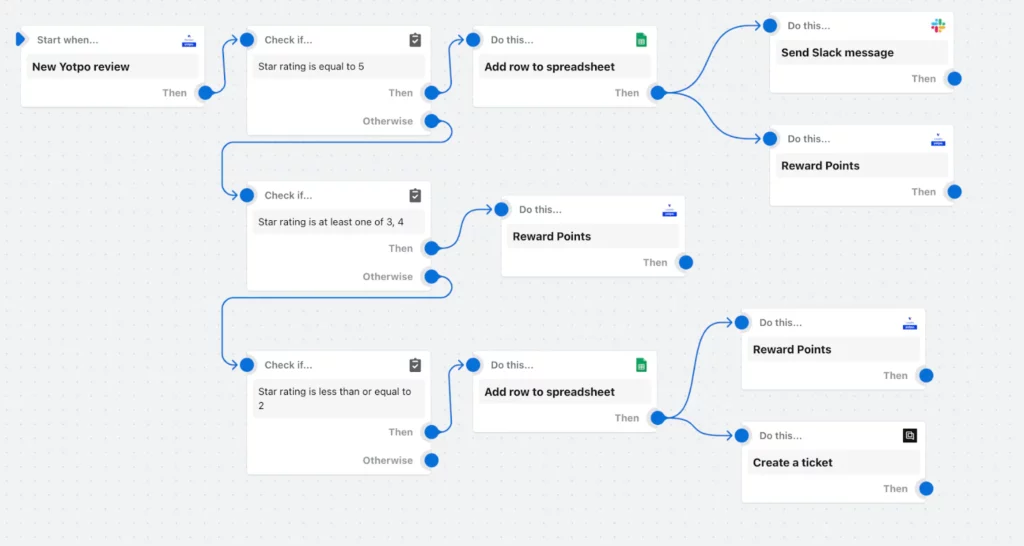
Task: Click clipboard icon on 'less than or equal to 2' condition
Action: tap(415, 365)
